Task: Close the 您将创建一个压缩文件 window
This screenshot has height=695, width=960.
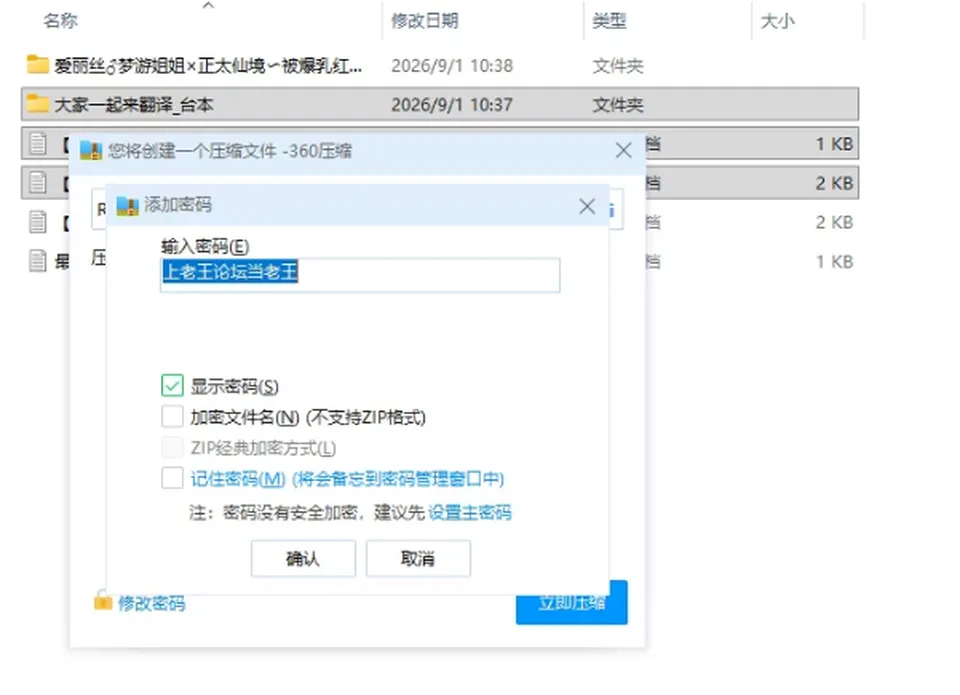Action: click(623, 151)
